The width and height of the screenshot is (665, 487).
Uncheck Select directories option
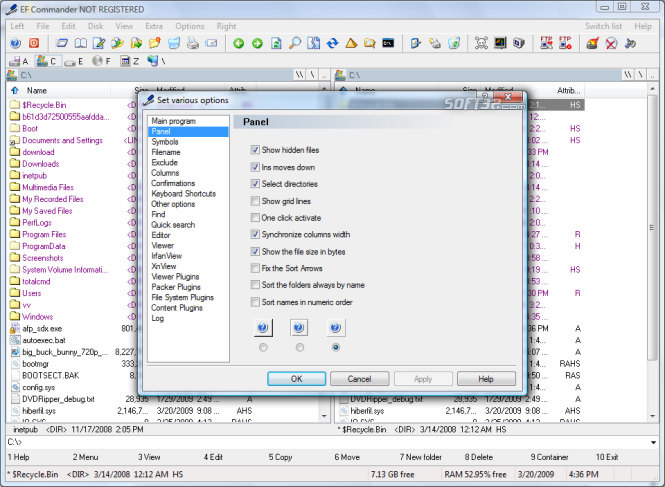(x=255, y=184)
